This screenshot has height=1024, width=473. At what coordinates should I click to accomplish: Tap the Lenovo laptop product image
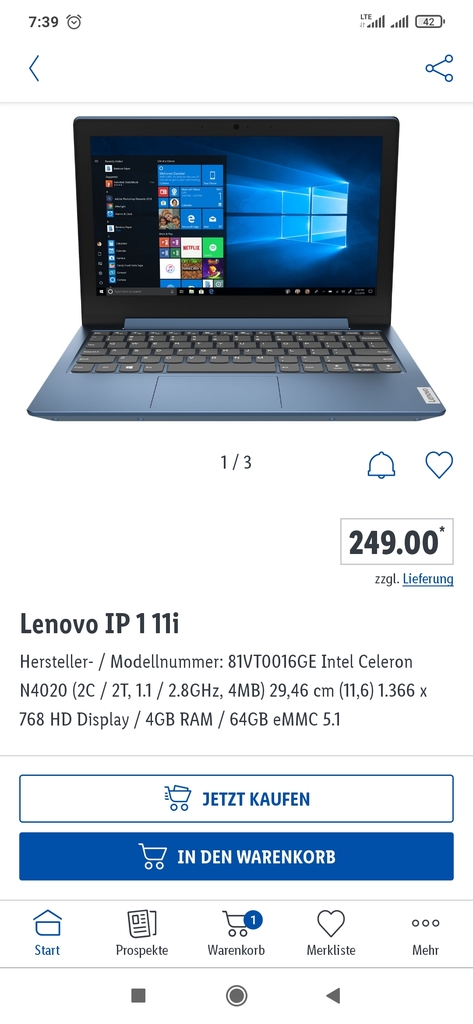coord(236,268)
